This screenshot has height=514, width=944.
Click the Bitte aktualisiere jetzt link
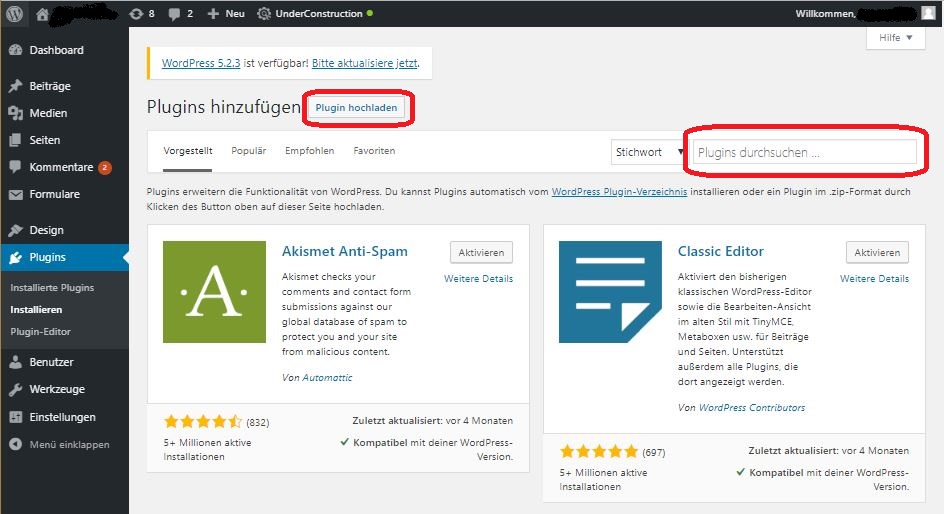[x=365, y=63]
